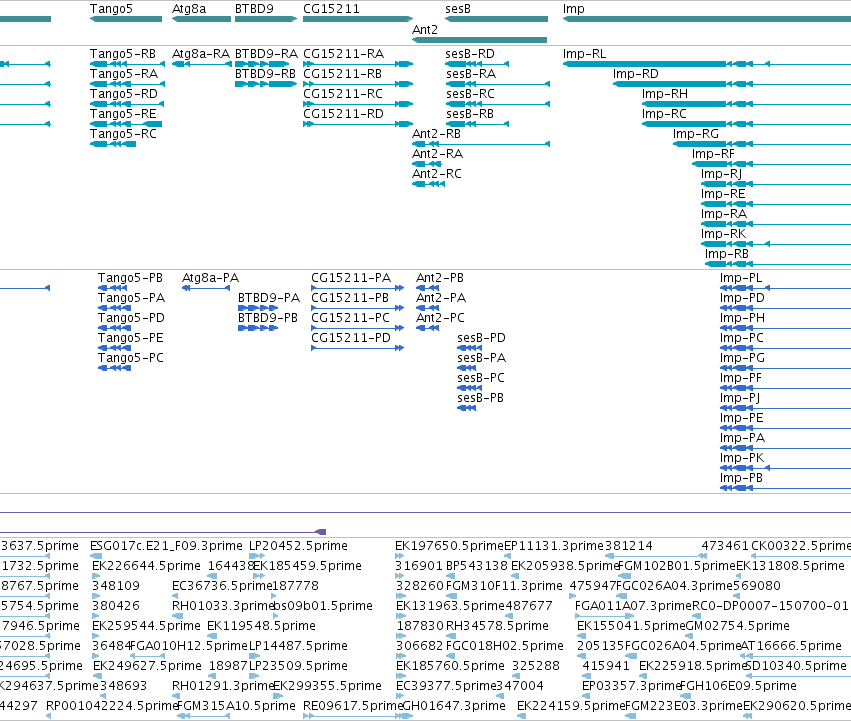The width and height of the screenshot is (851, 721).
Task: Click the Ant2-PB protein label
Action: click(440, 278)
